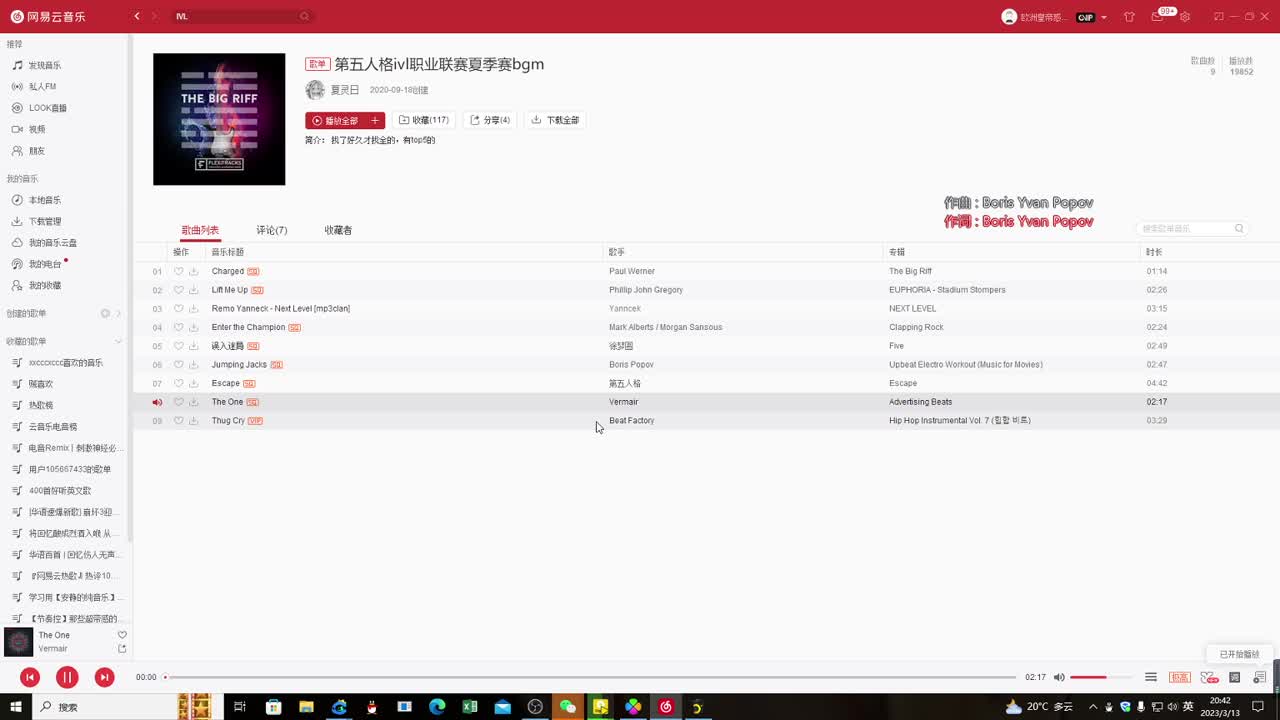1280x720 pixels.
Task: Mute the player volume speaker icon
Action: click(1059, 677)
